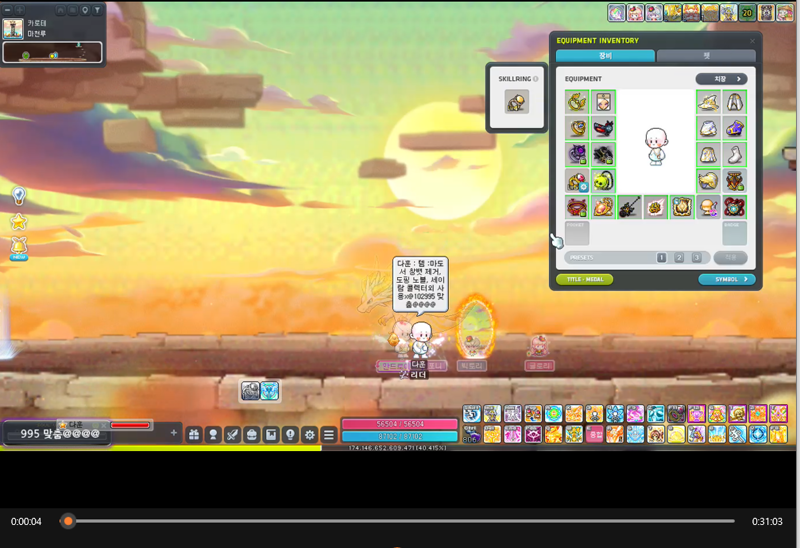Click the bell NEW notification icon

(x=19, y=248)
